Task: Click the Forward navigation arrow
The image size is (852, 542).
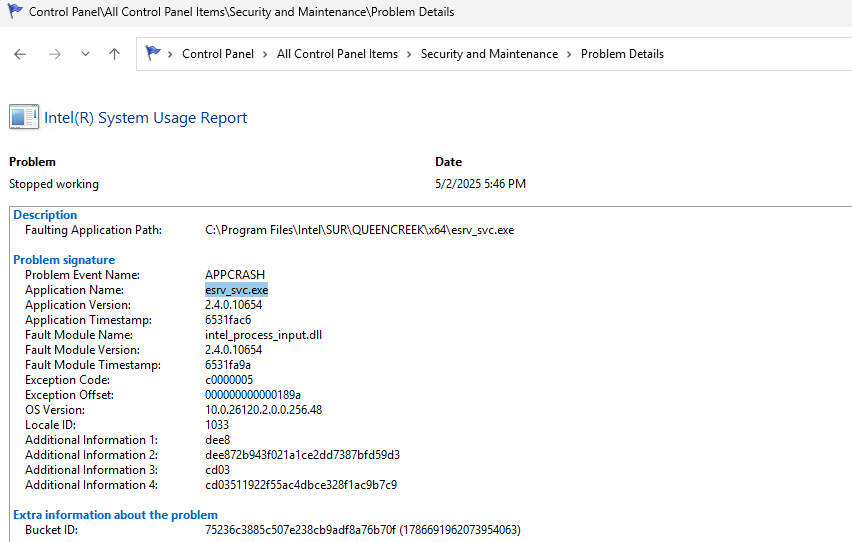Action: tap(55, 54)
